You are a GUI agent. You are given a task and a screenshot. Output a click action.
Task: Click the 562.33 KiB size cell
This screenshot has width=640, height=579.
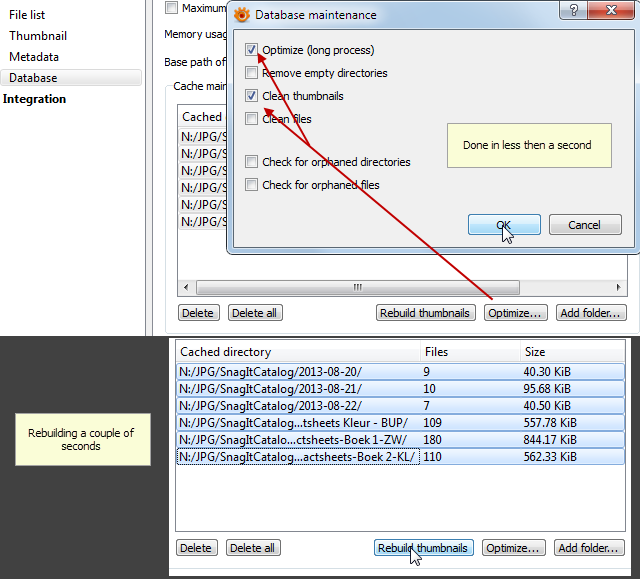[x=550, y=457]
